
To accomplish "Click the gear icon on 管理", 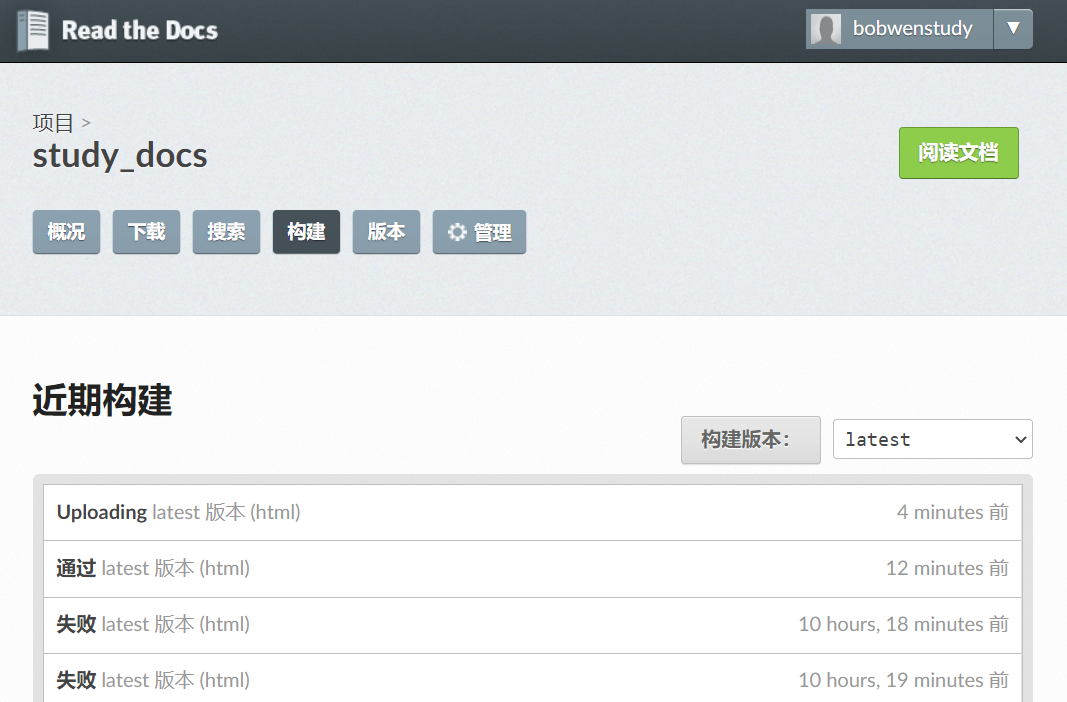I will (x=457, y=233).
